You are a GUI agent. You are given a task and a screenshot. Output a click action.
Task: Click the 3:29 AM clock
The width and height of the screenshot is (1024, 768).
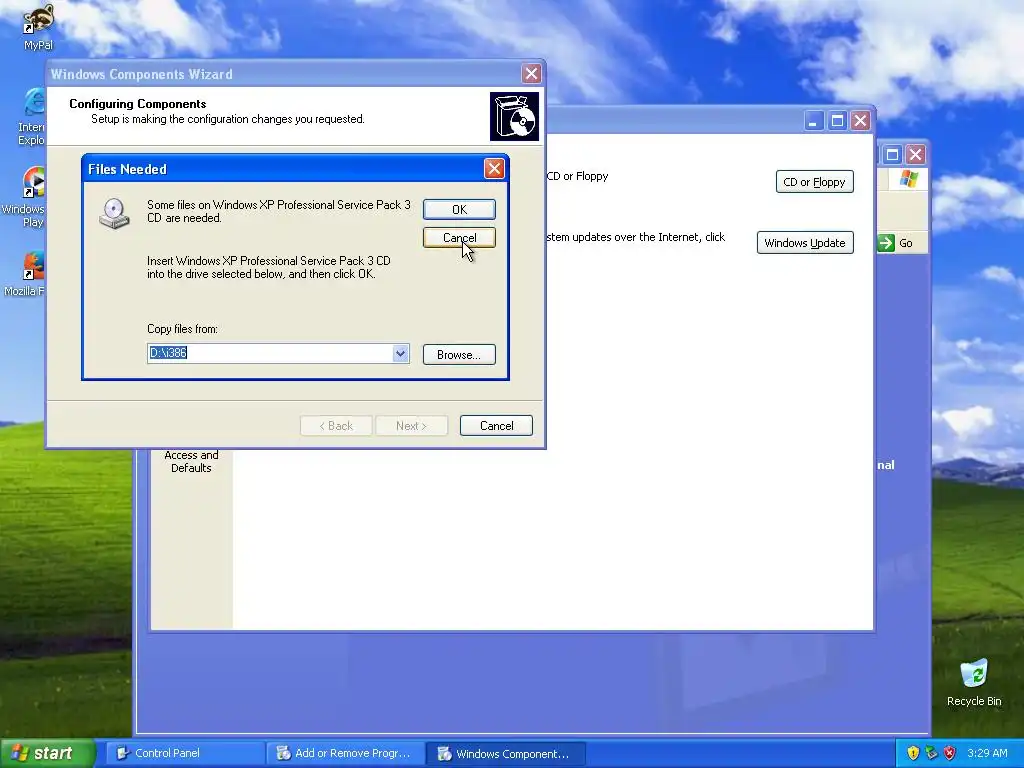(x=987, y=753)
